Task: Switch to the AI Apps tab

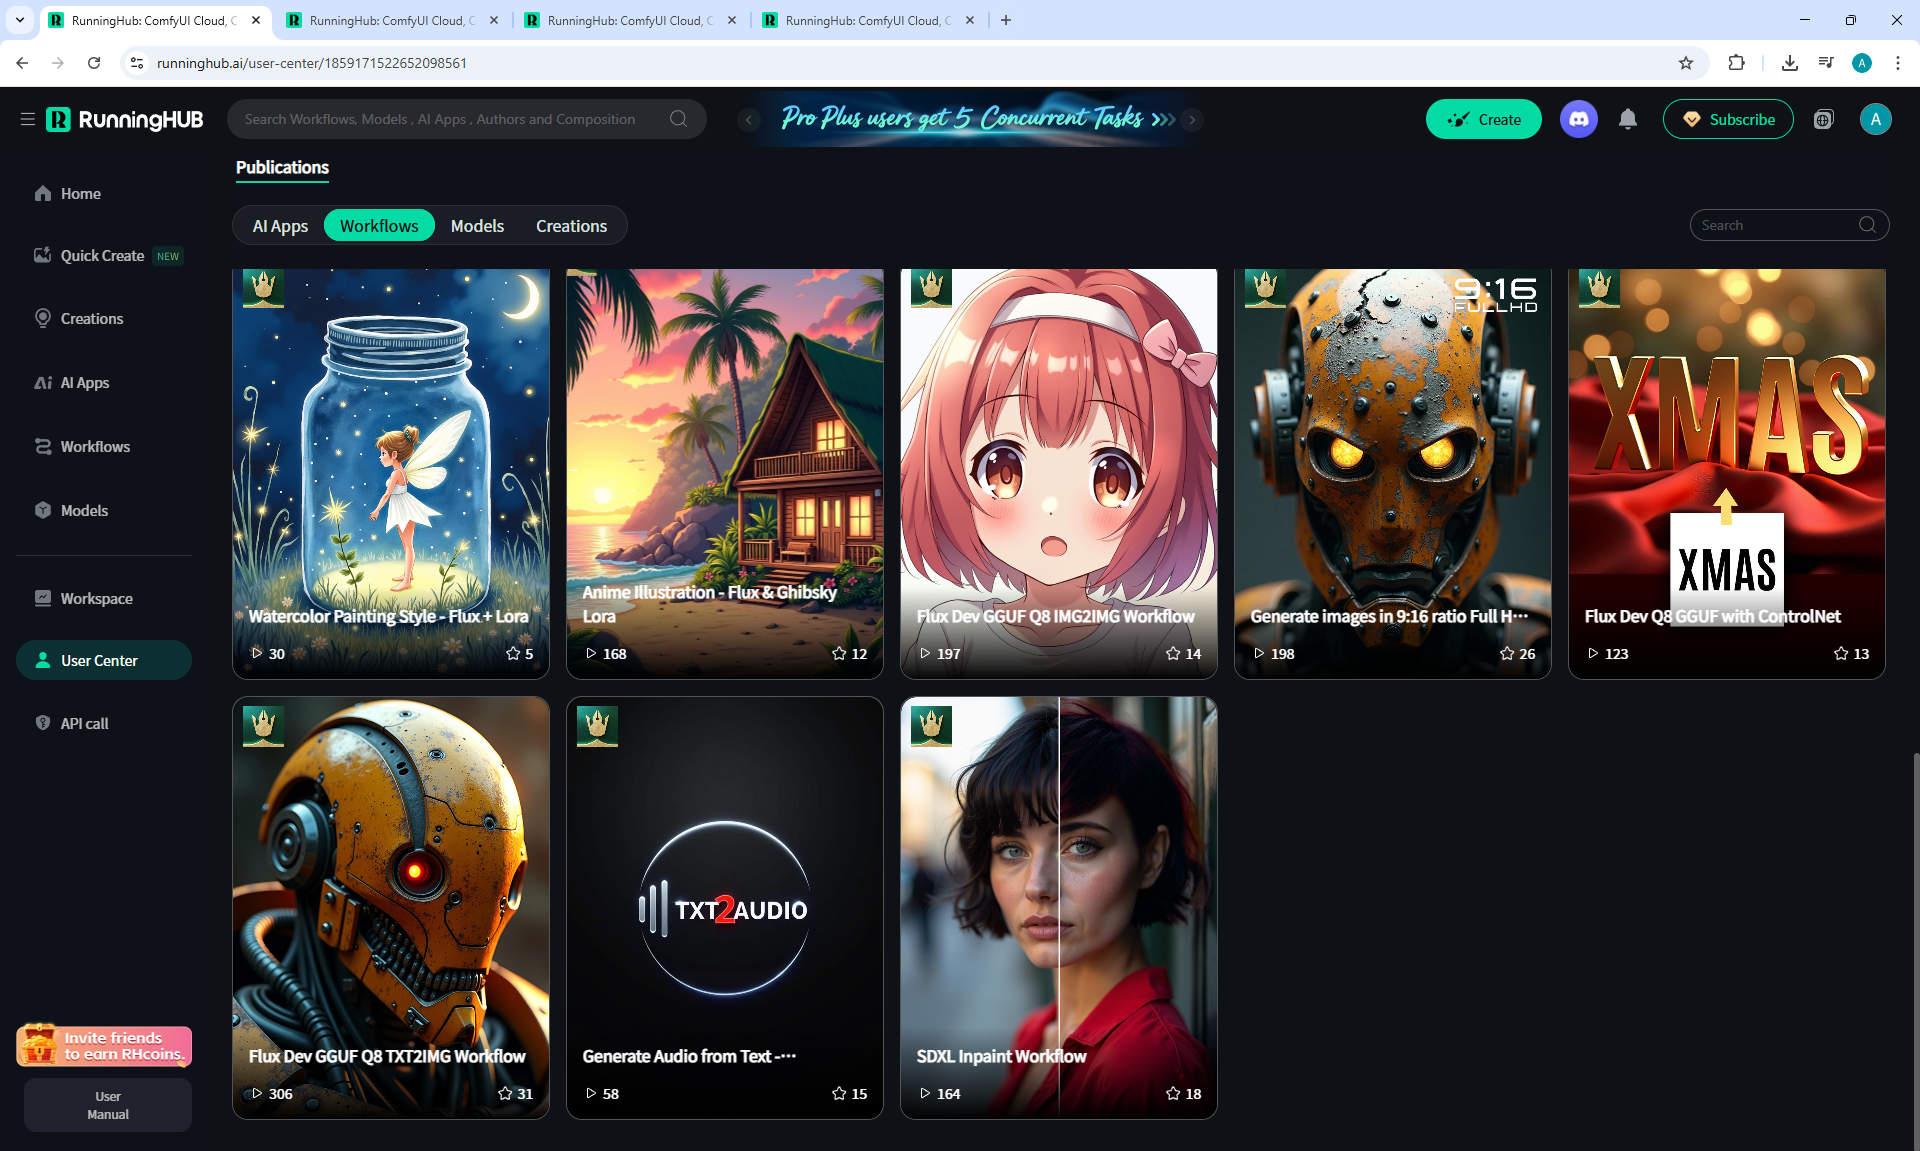Action: (x=280, y=226)
